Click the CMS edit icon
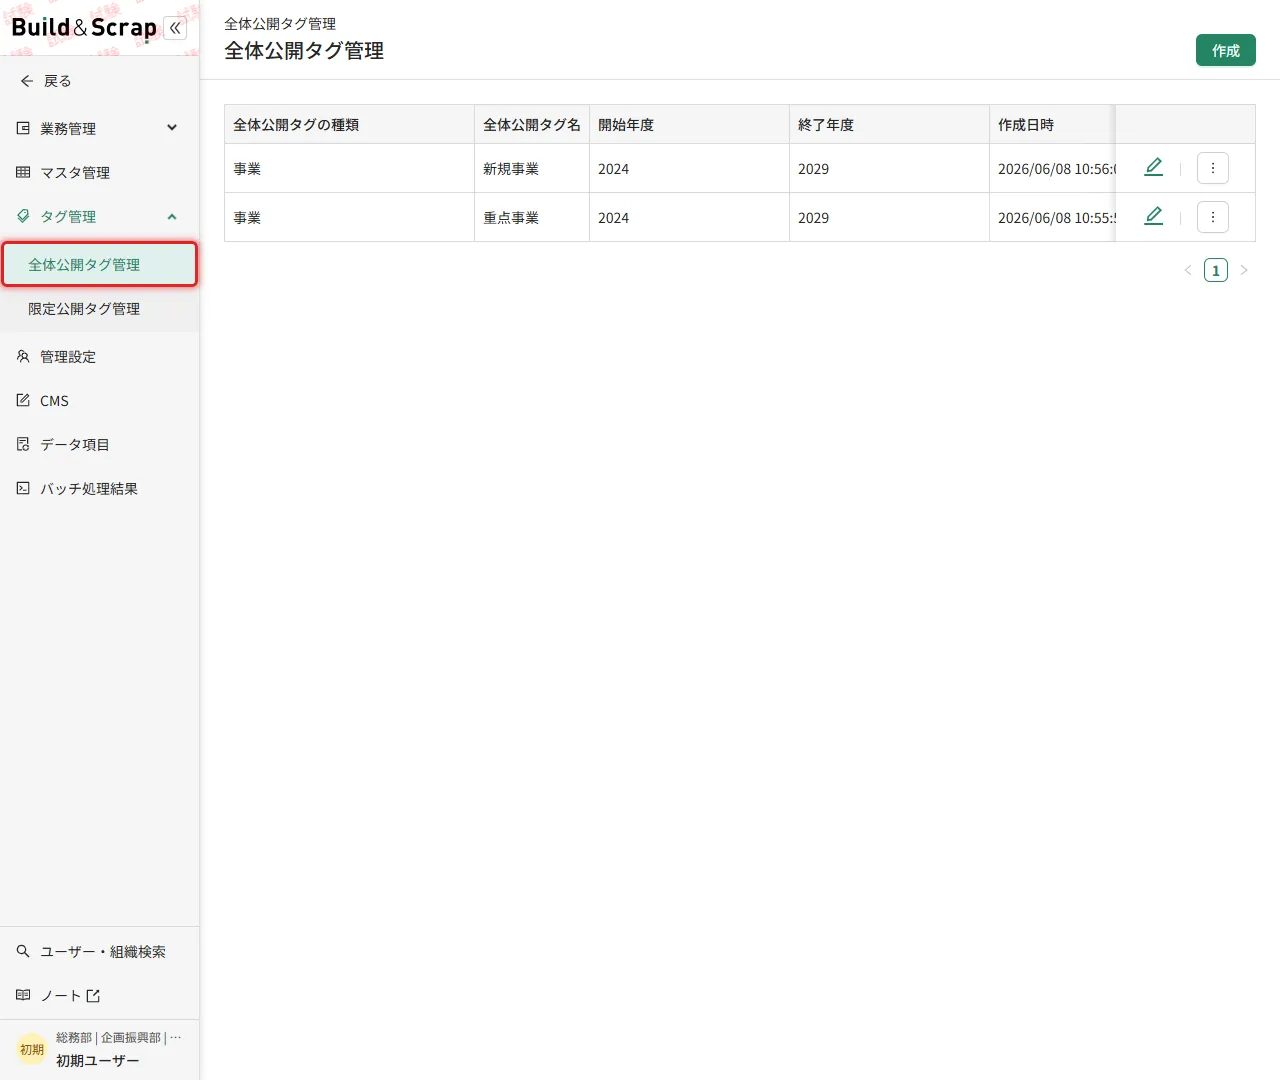 [x=23, y=400]
